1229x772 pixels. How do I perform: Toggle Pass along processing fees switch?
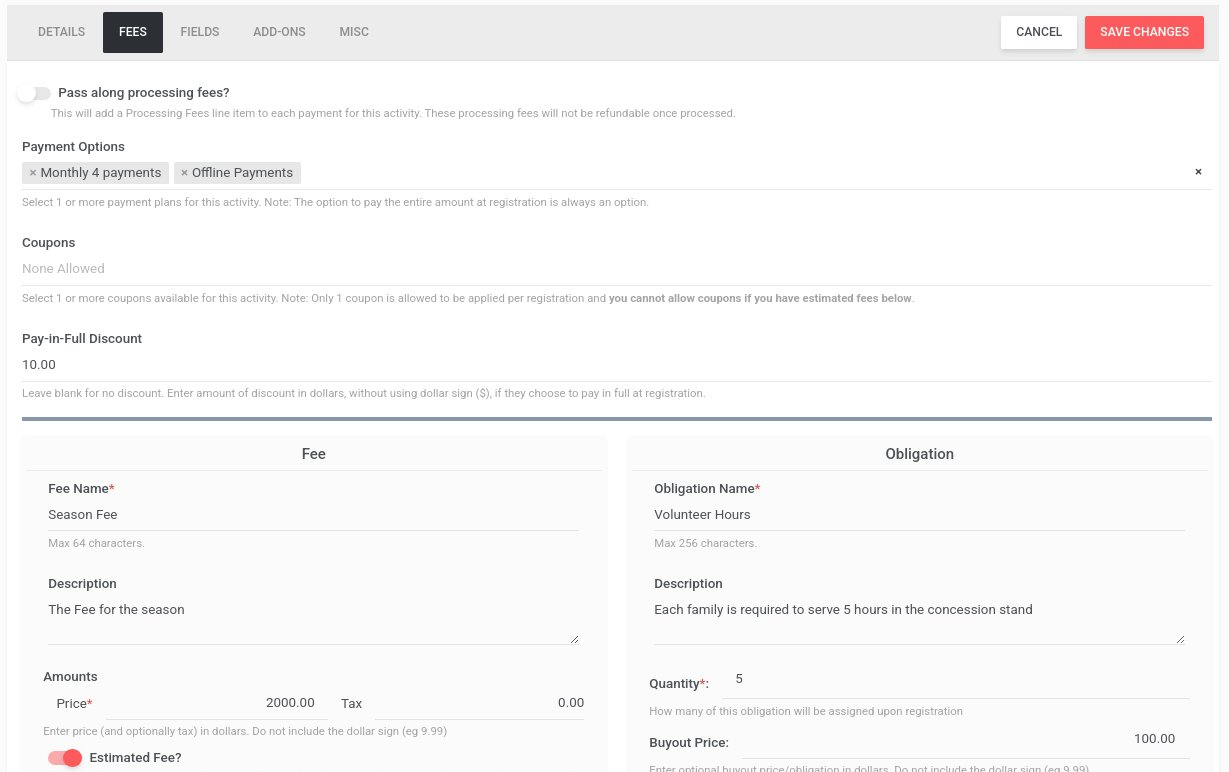pyautogui.click(x=34, y=93)
